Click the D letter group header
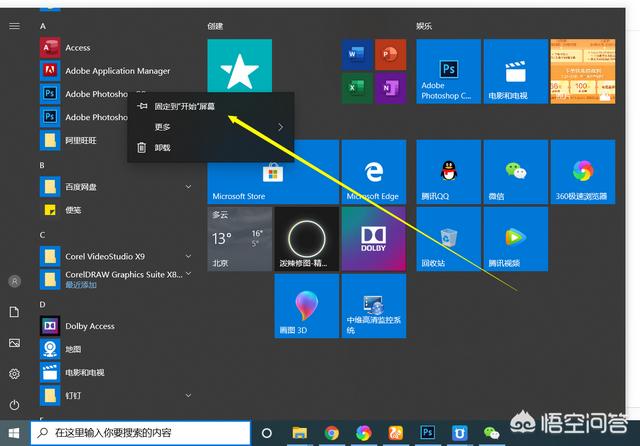 [x=42, y=305]
